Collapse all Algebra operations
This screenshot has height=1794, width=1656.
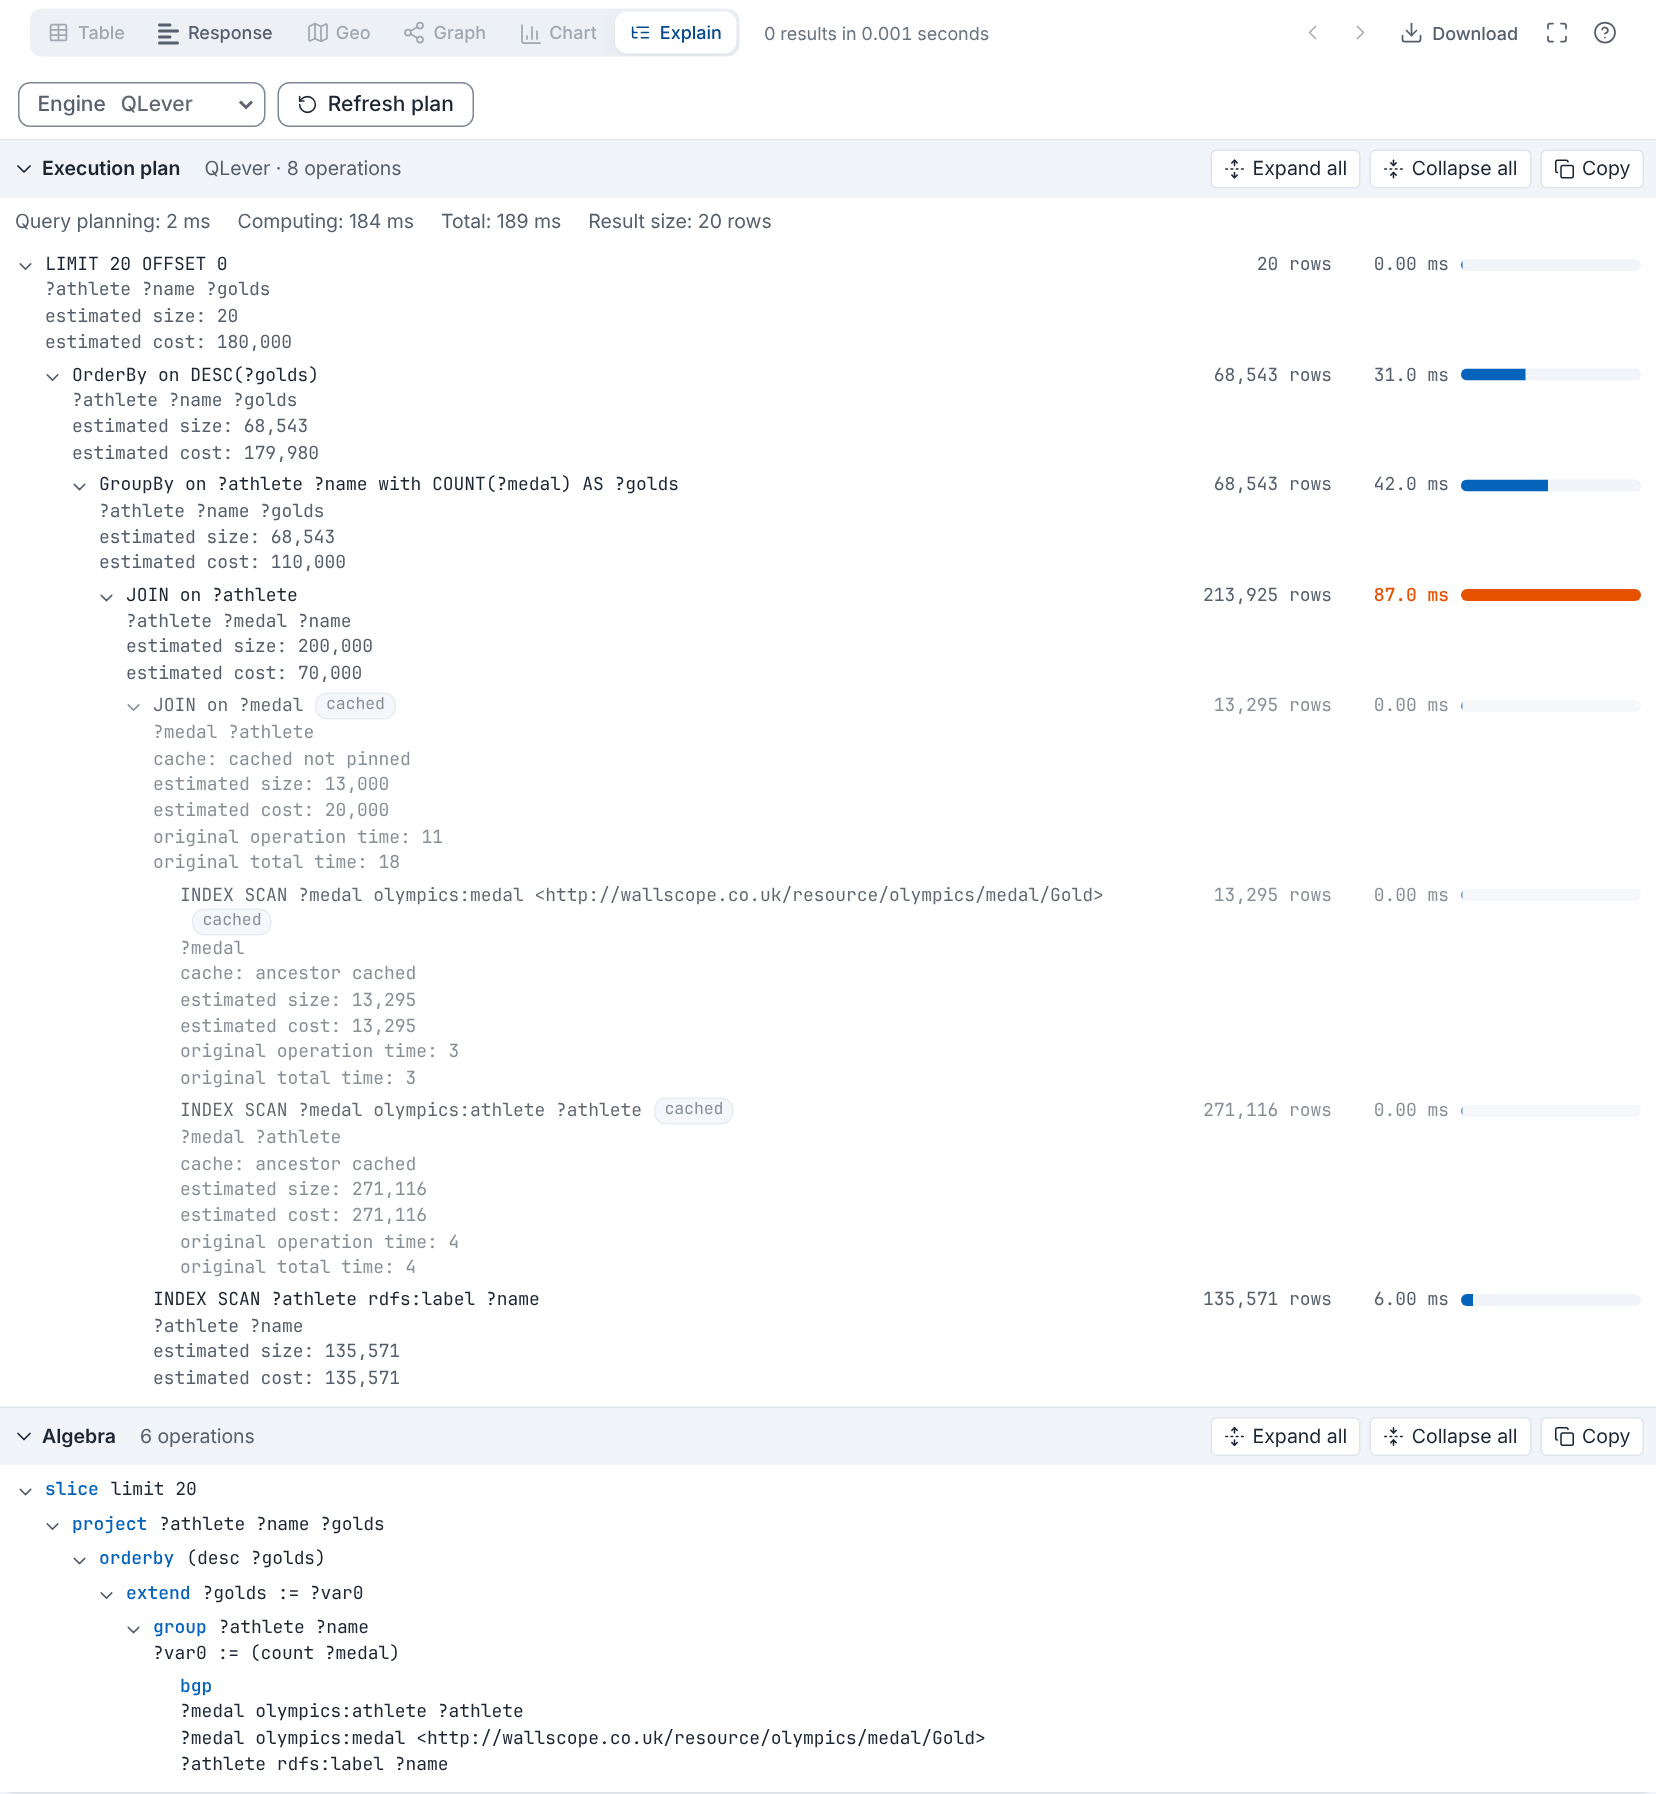tap(1450, 1437)
